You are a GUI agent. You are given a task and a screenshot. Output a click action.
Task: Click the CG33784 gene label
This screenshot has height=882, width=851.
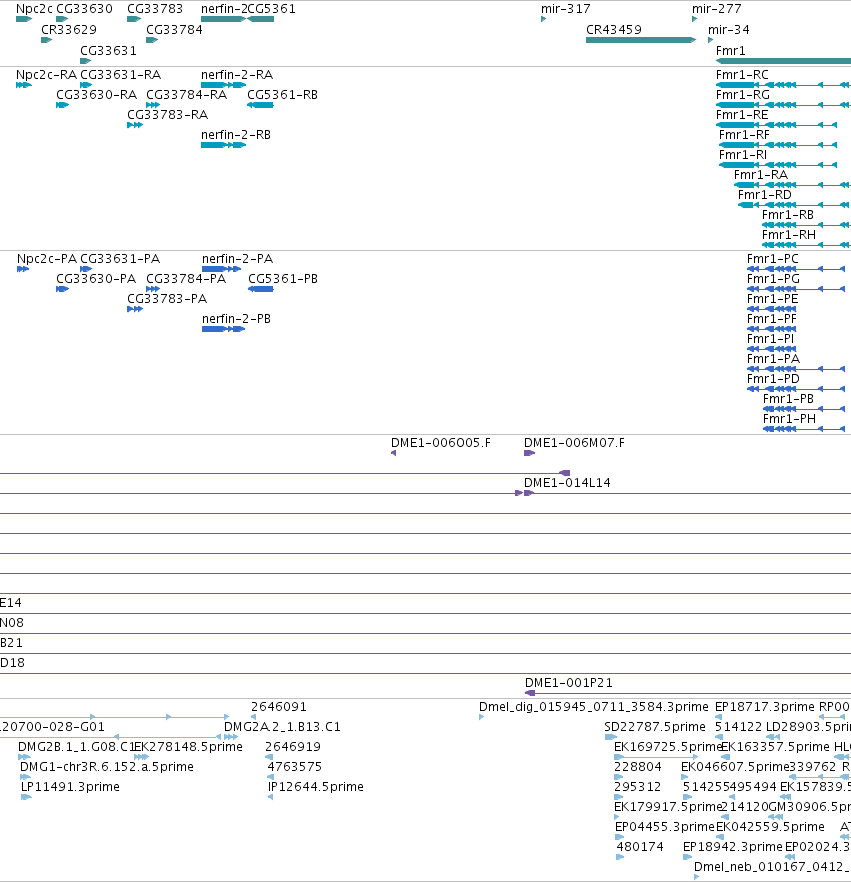click(x=174, y=30)
